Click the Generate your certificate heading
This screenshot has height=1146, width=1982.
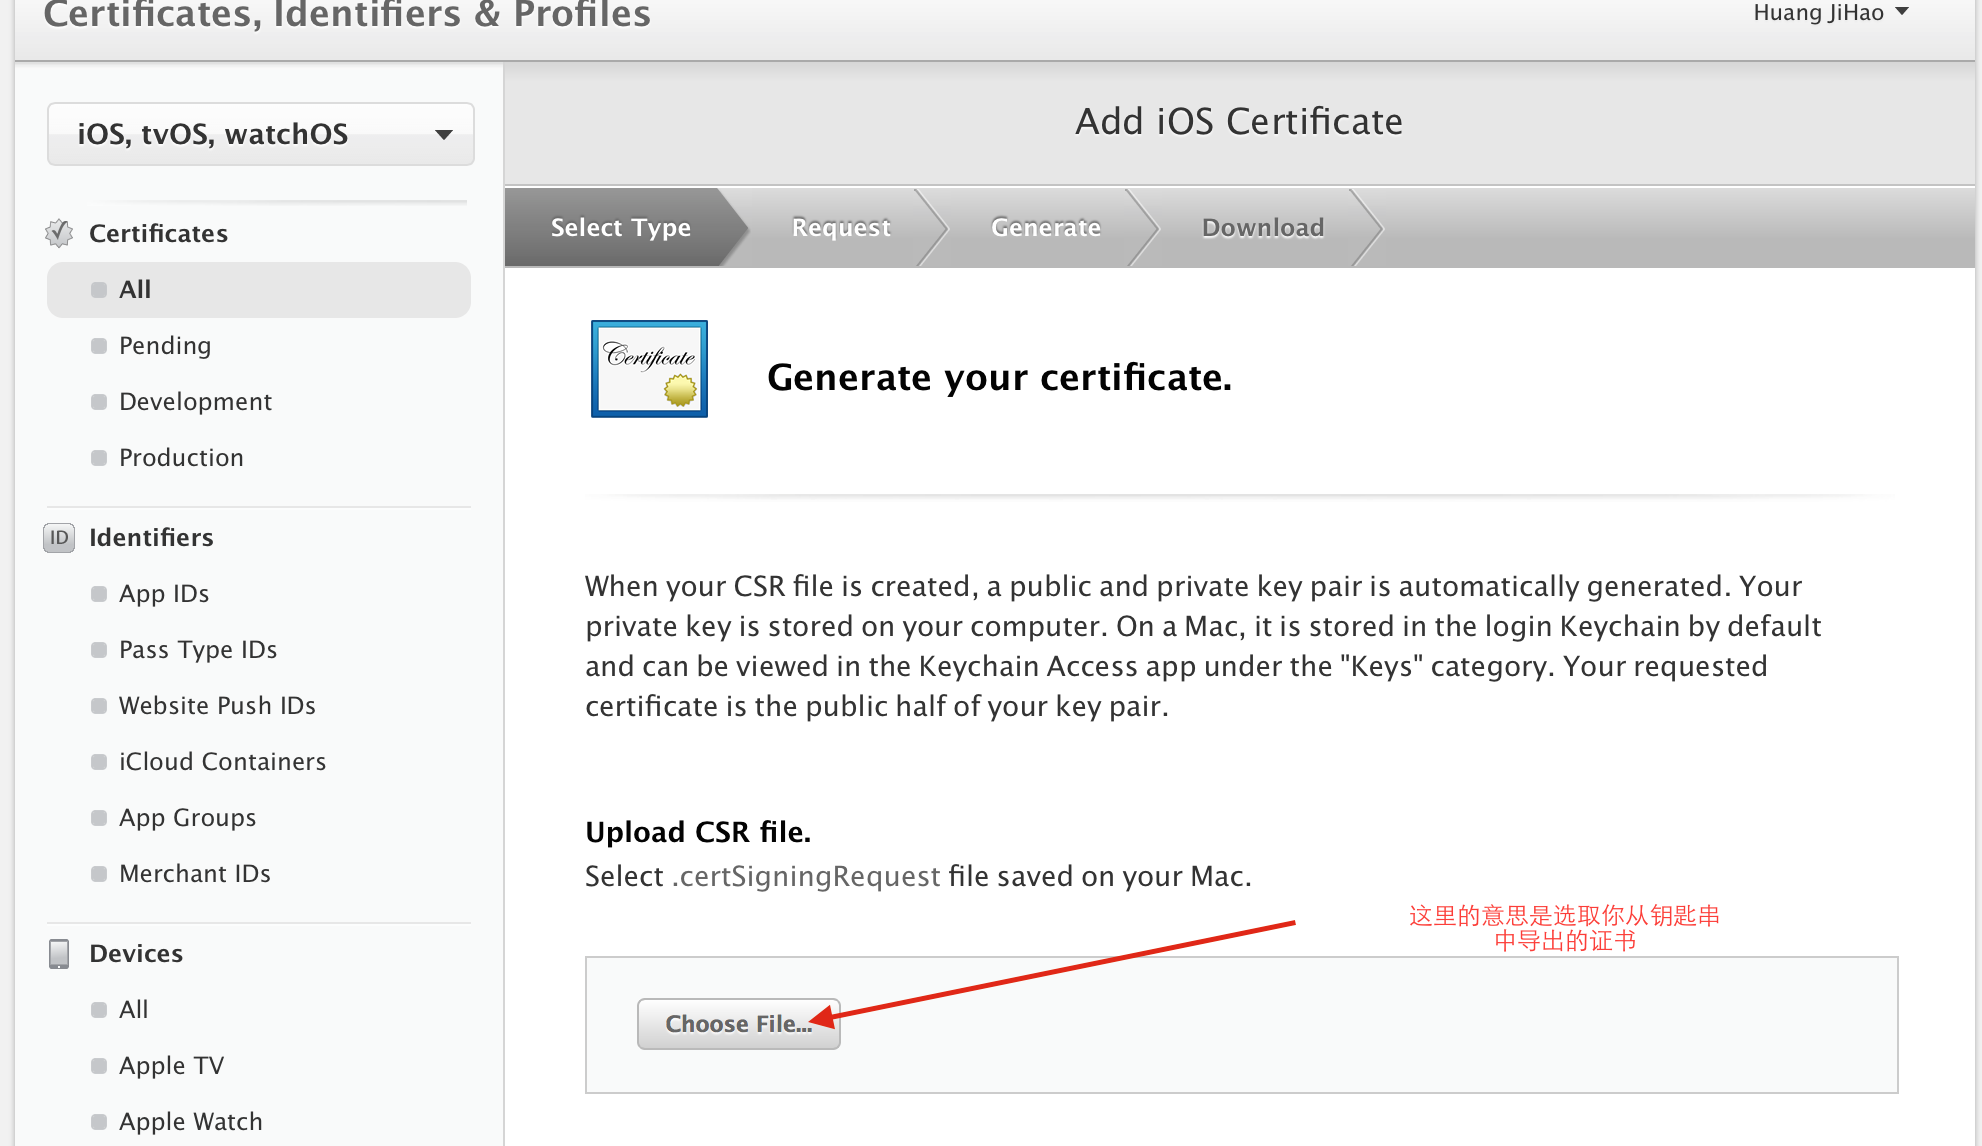pos(999,378)
